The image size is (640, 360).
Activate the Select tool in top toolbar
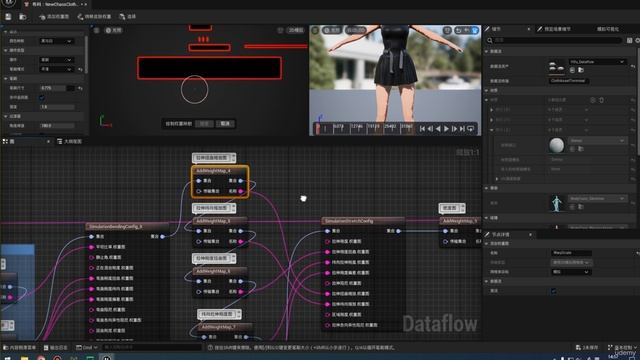(x=127, y=16)
